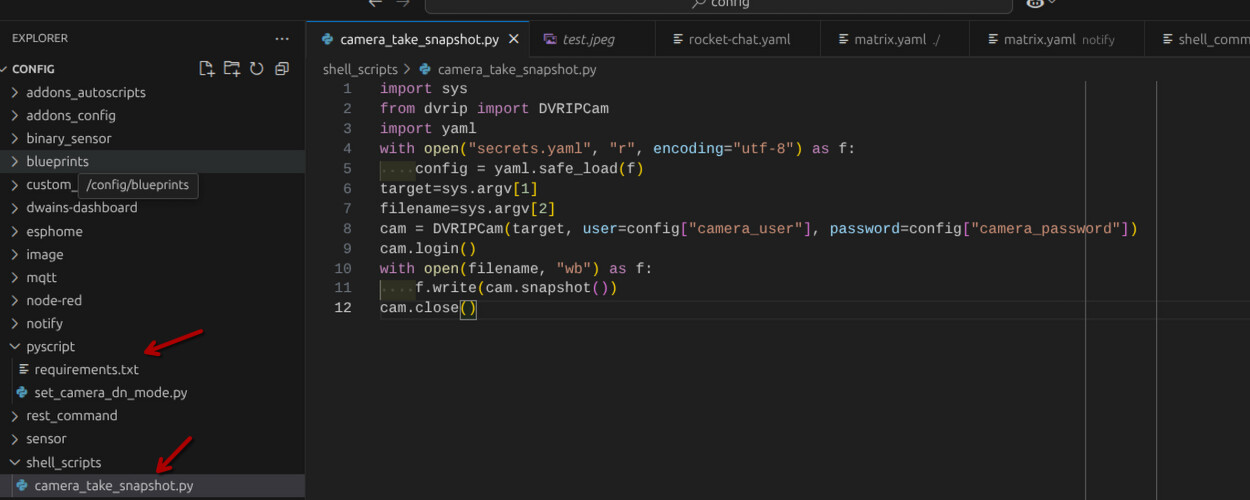Expand the esphome folder
Screen dimensions: 1250x500
[54, 231]
